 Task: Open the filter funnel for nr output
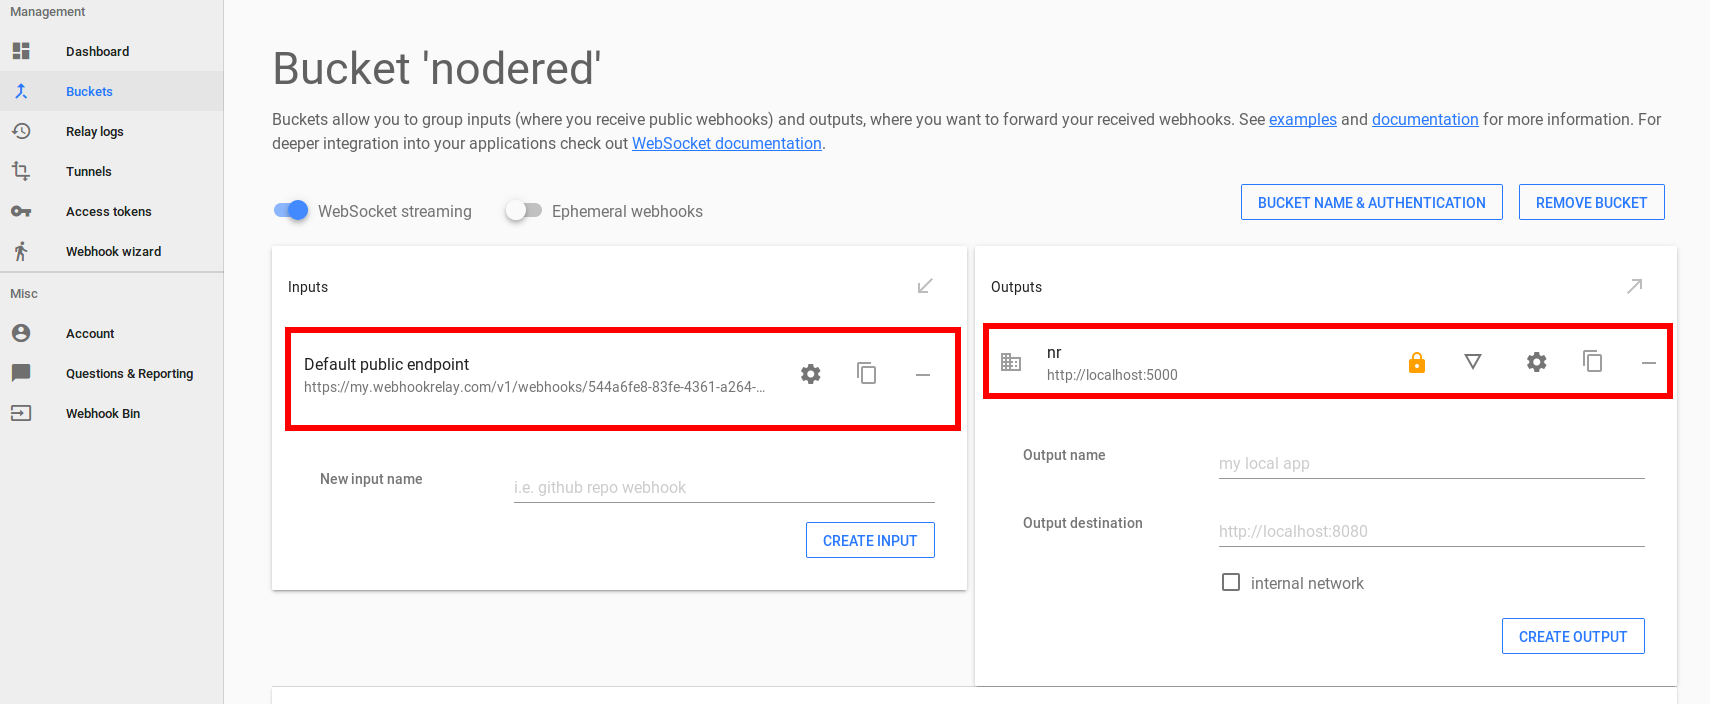(1473, 362)
